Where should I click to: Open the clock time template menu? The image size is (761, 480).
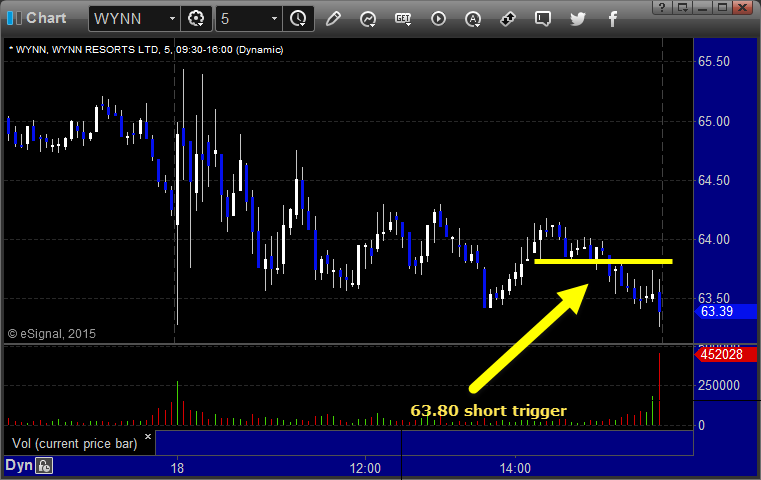click(298, 19)
